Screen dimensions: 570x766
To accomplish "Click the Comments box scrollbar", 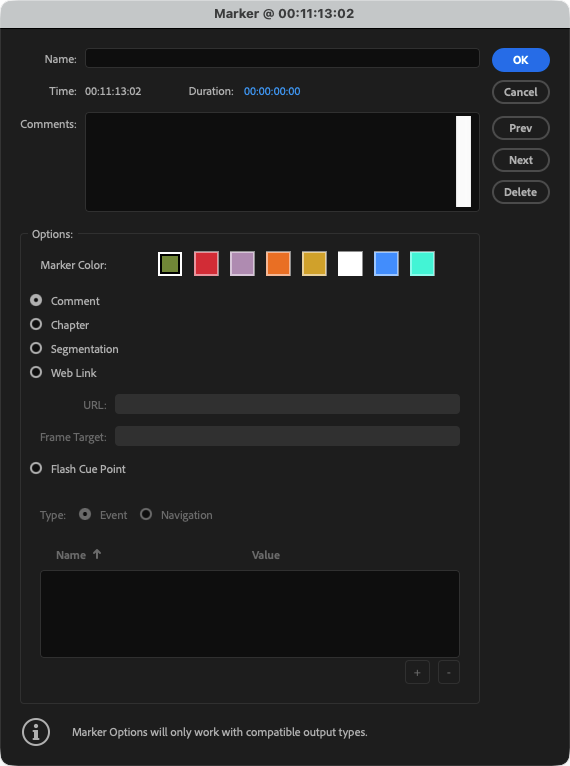I will 464,162.
